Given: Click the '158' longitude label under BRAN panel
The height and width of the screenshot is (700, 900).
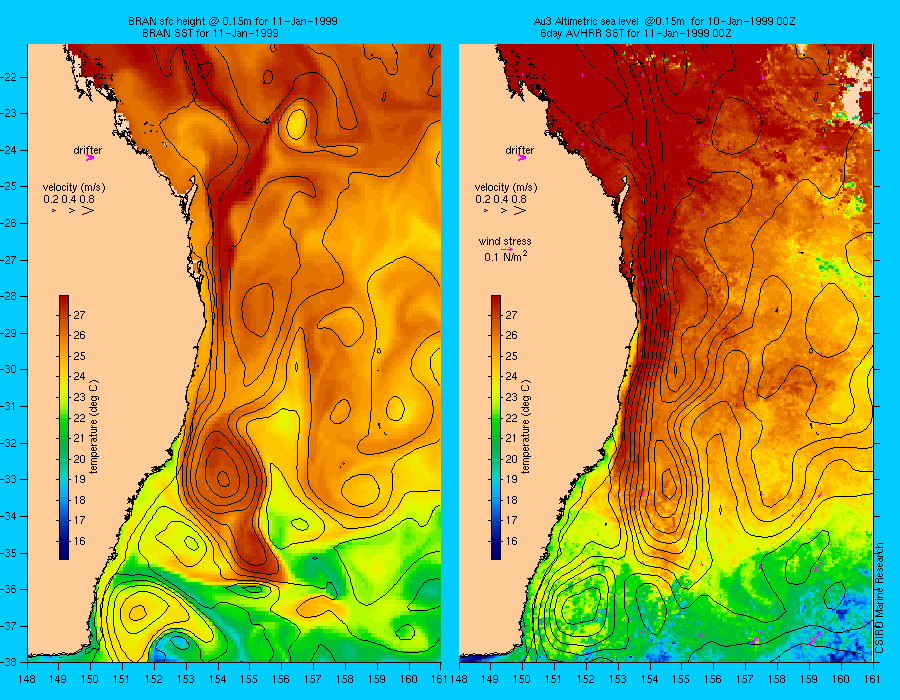Looking at the screenshot, I should [345, 679].
